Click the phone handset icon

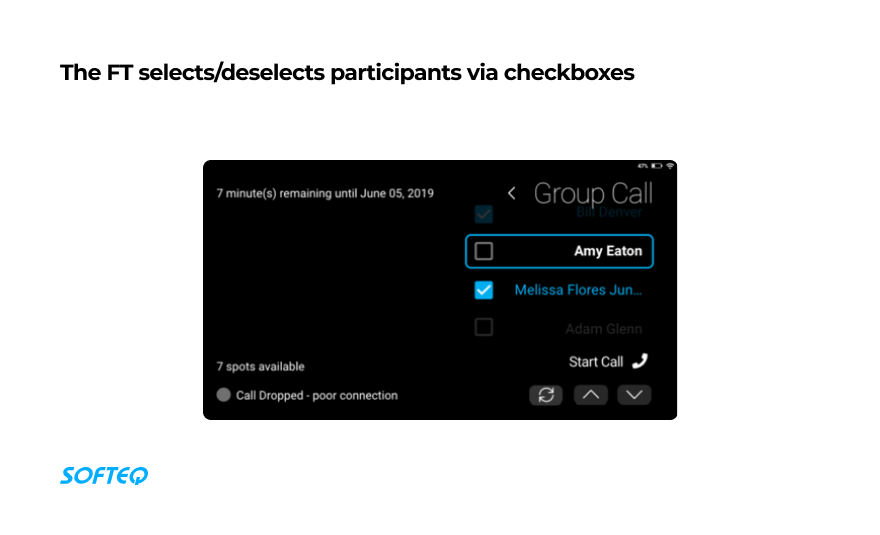640,361
